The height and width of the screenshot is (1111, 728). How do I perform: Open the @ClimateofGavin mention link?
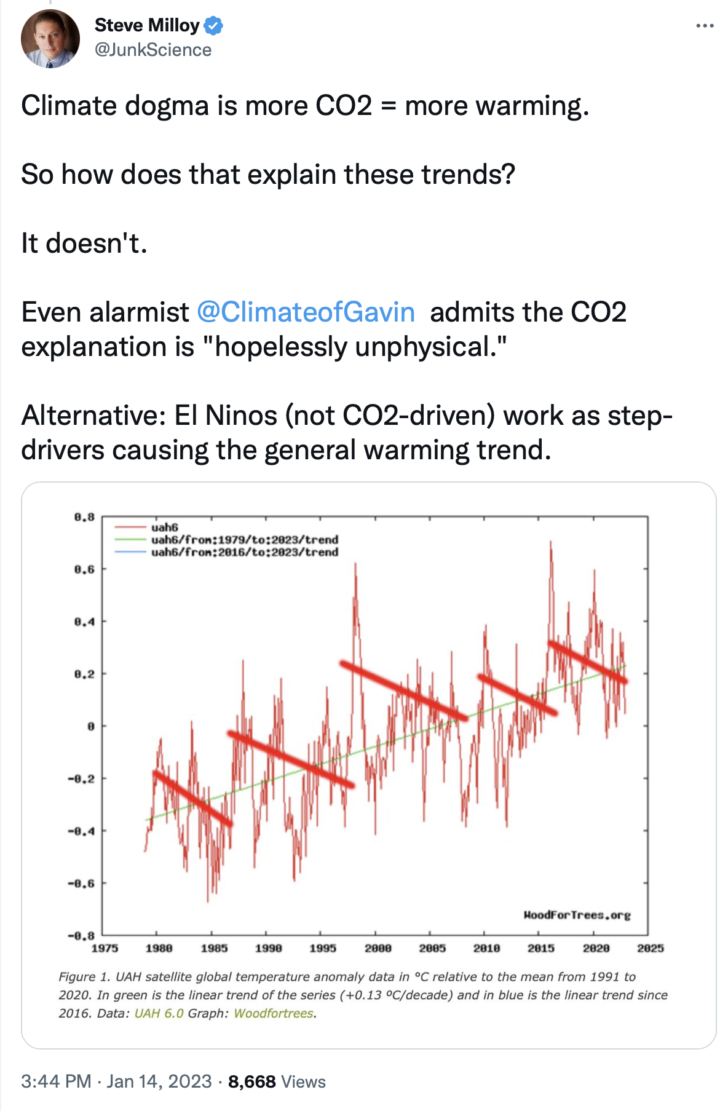pyautogui.click(x=306, y=312)
